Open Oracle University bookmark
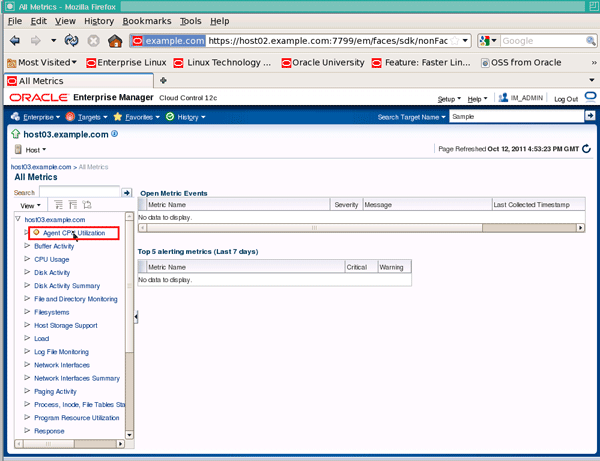 [x=323, y=62]
